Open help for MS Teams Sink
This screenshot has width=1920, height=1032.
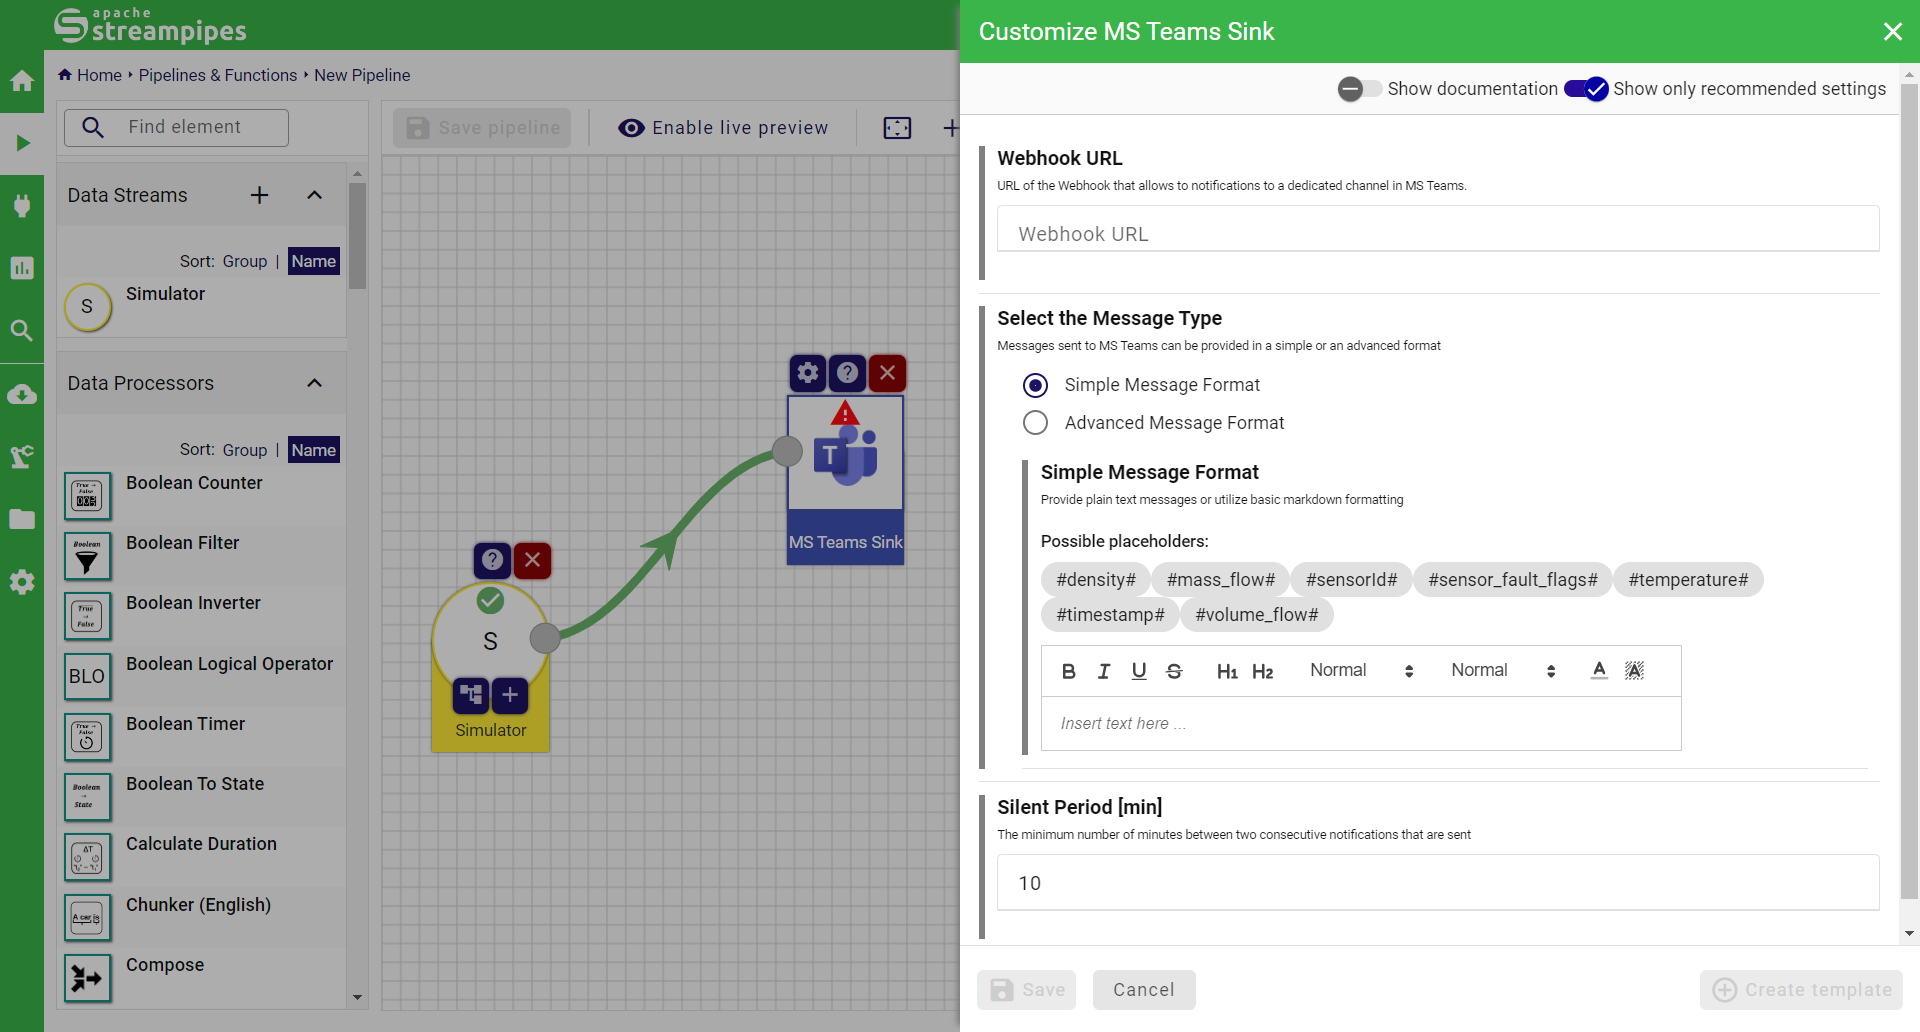point(847,373)
